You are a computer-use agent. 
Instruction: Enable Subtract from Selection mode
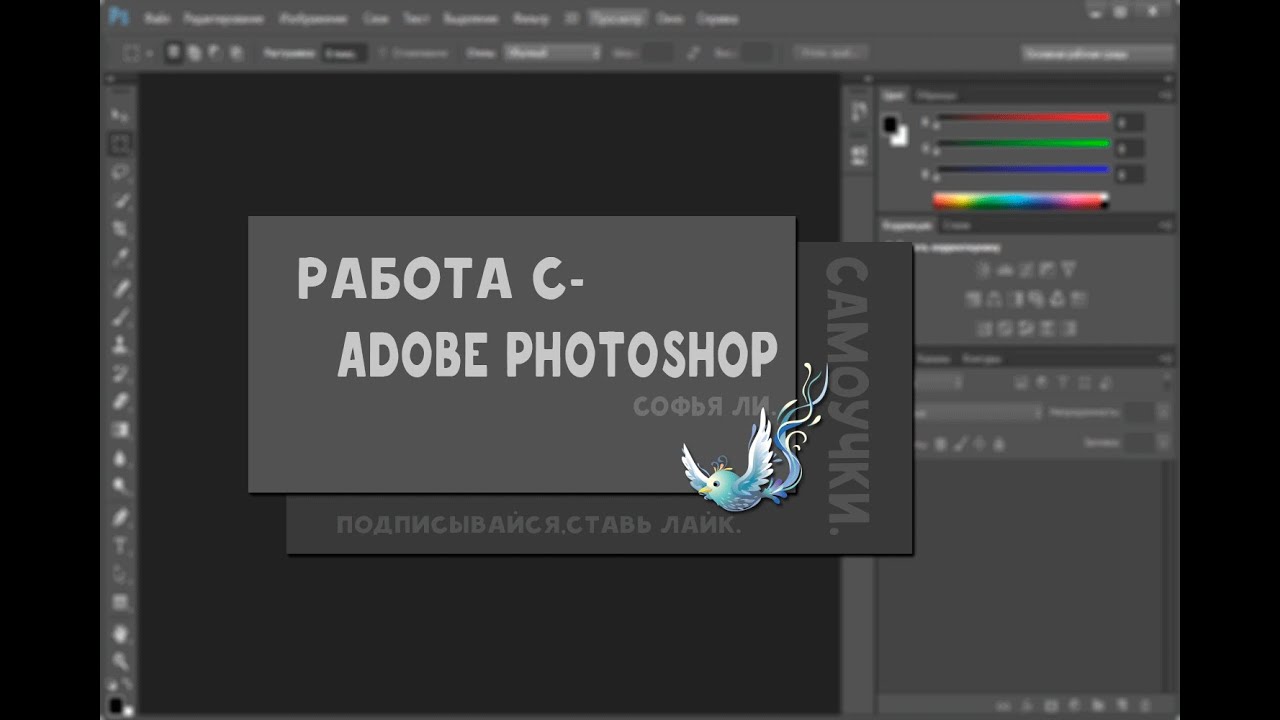[214, 52]
